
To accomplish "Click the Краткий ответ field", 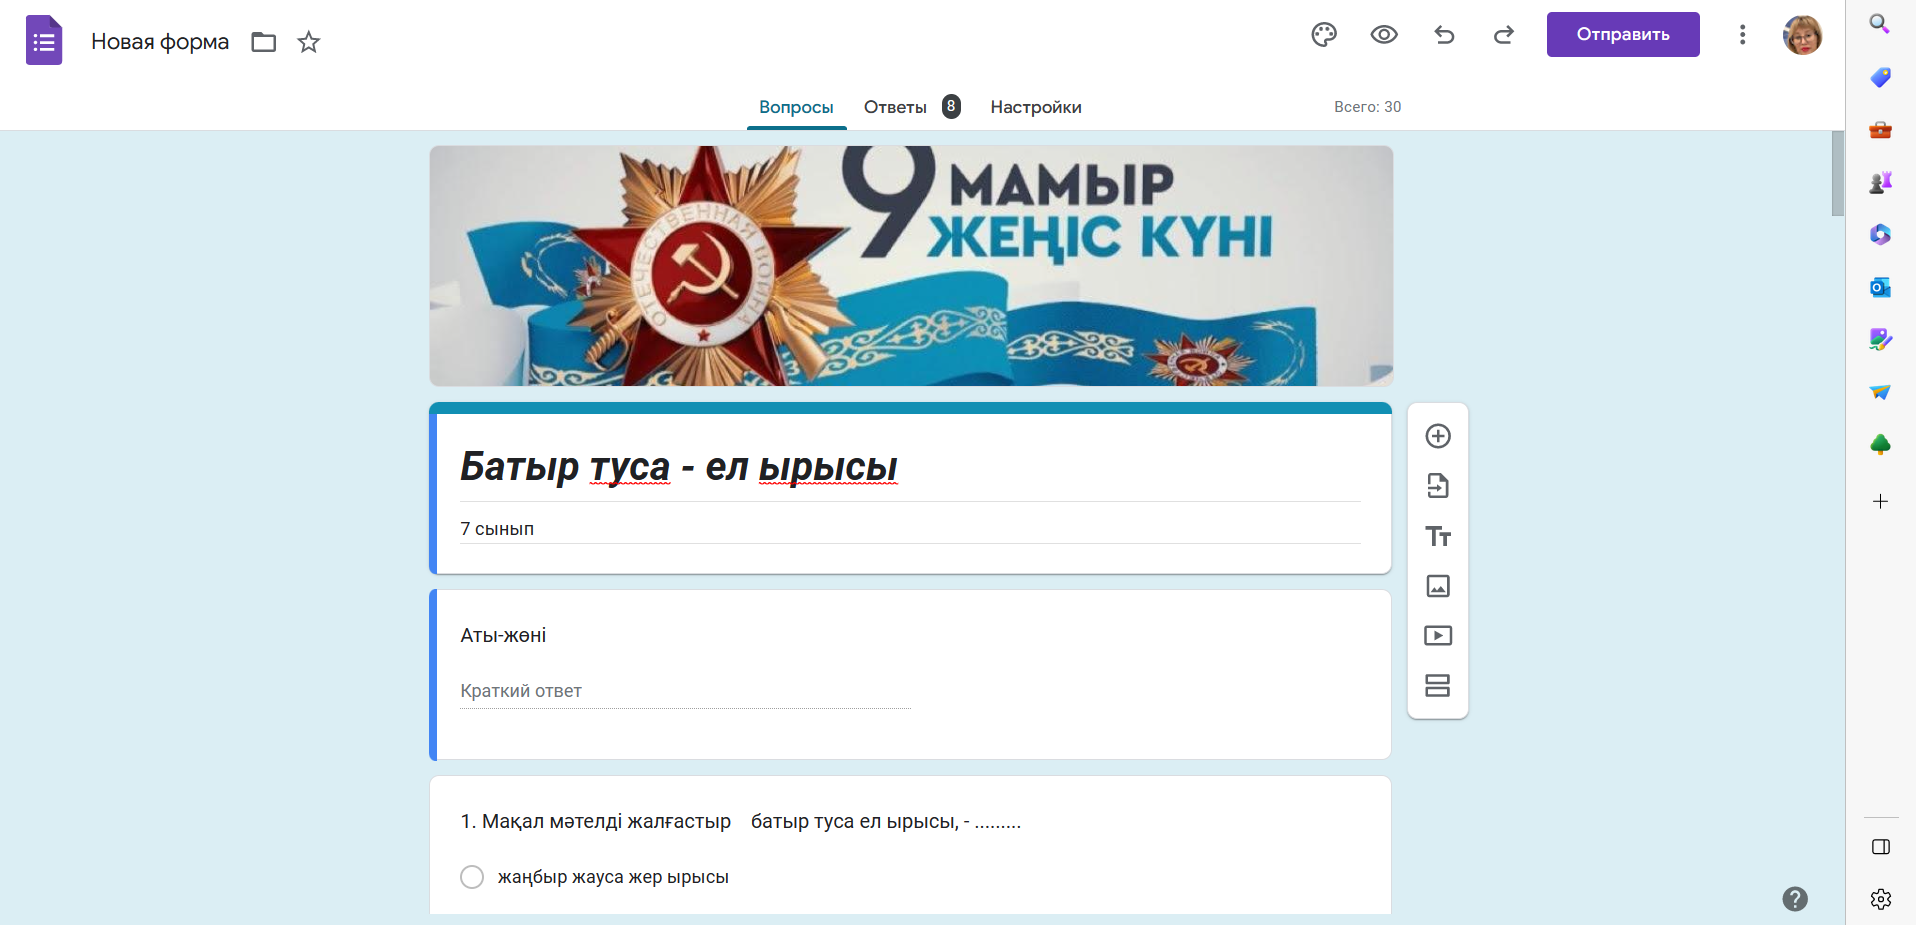I will coord(685,691).
